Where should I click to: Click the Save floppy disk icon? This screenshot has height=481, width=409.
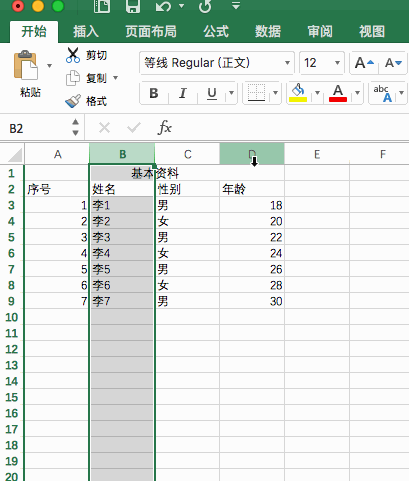click(133, 6)
